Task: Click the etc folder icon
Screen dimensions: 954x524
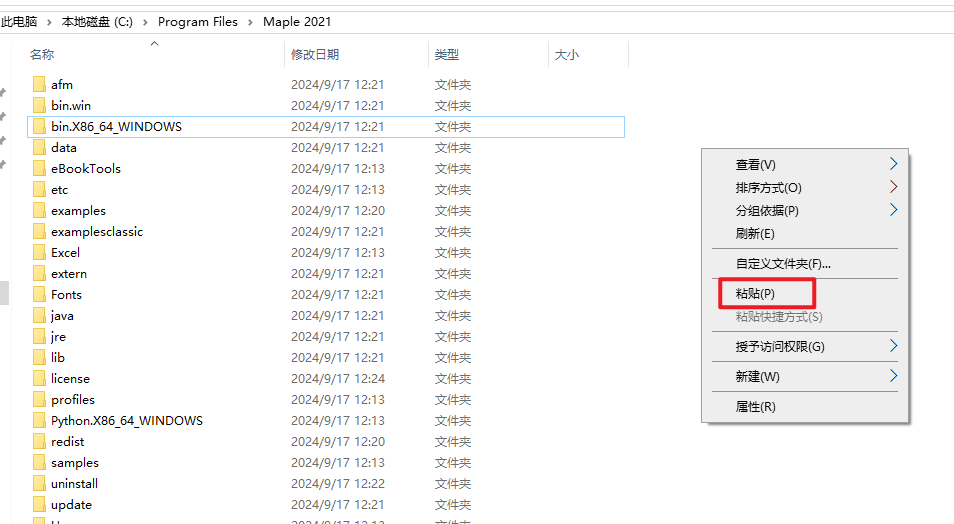Action: tap(40, 189)
